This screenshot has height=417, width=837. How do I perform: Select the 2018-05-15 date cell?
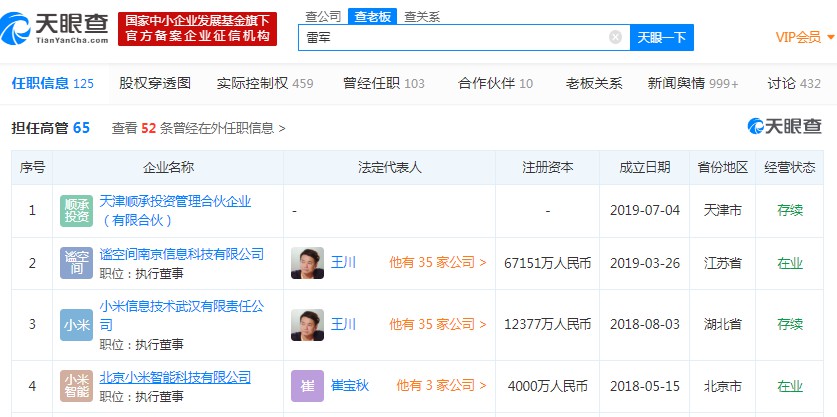point(645,386)
